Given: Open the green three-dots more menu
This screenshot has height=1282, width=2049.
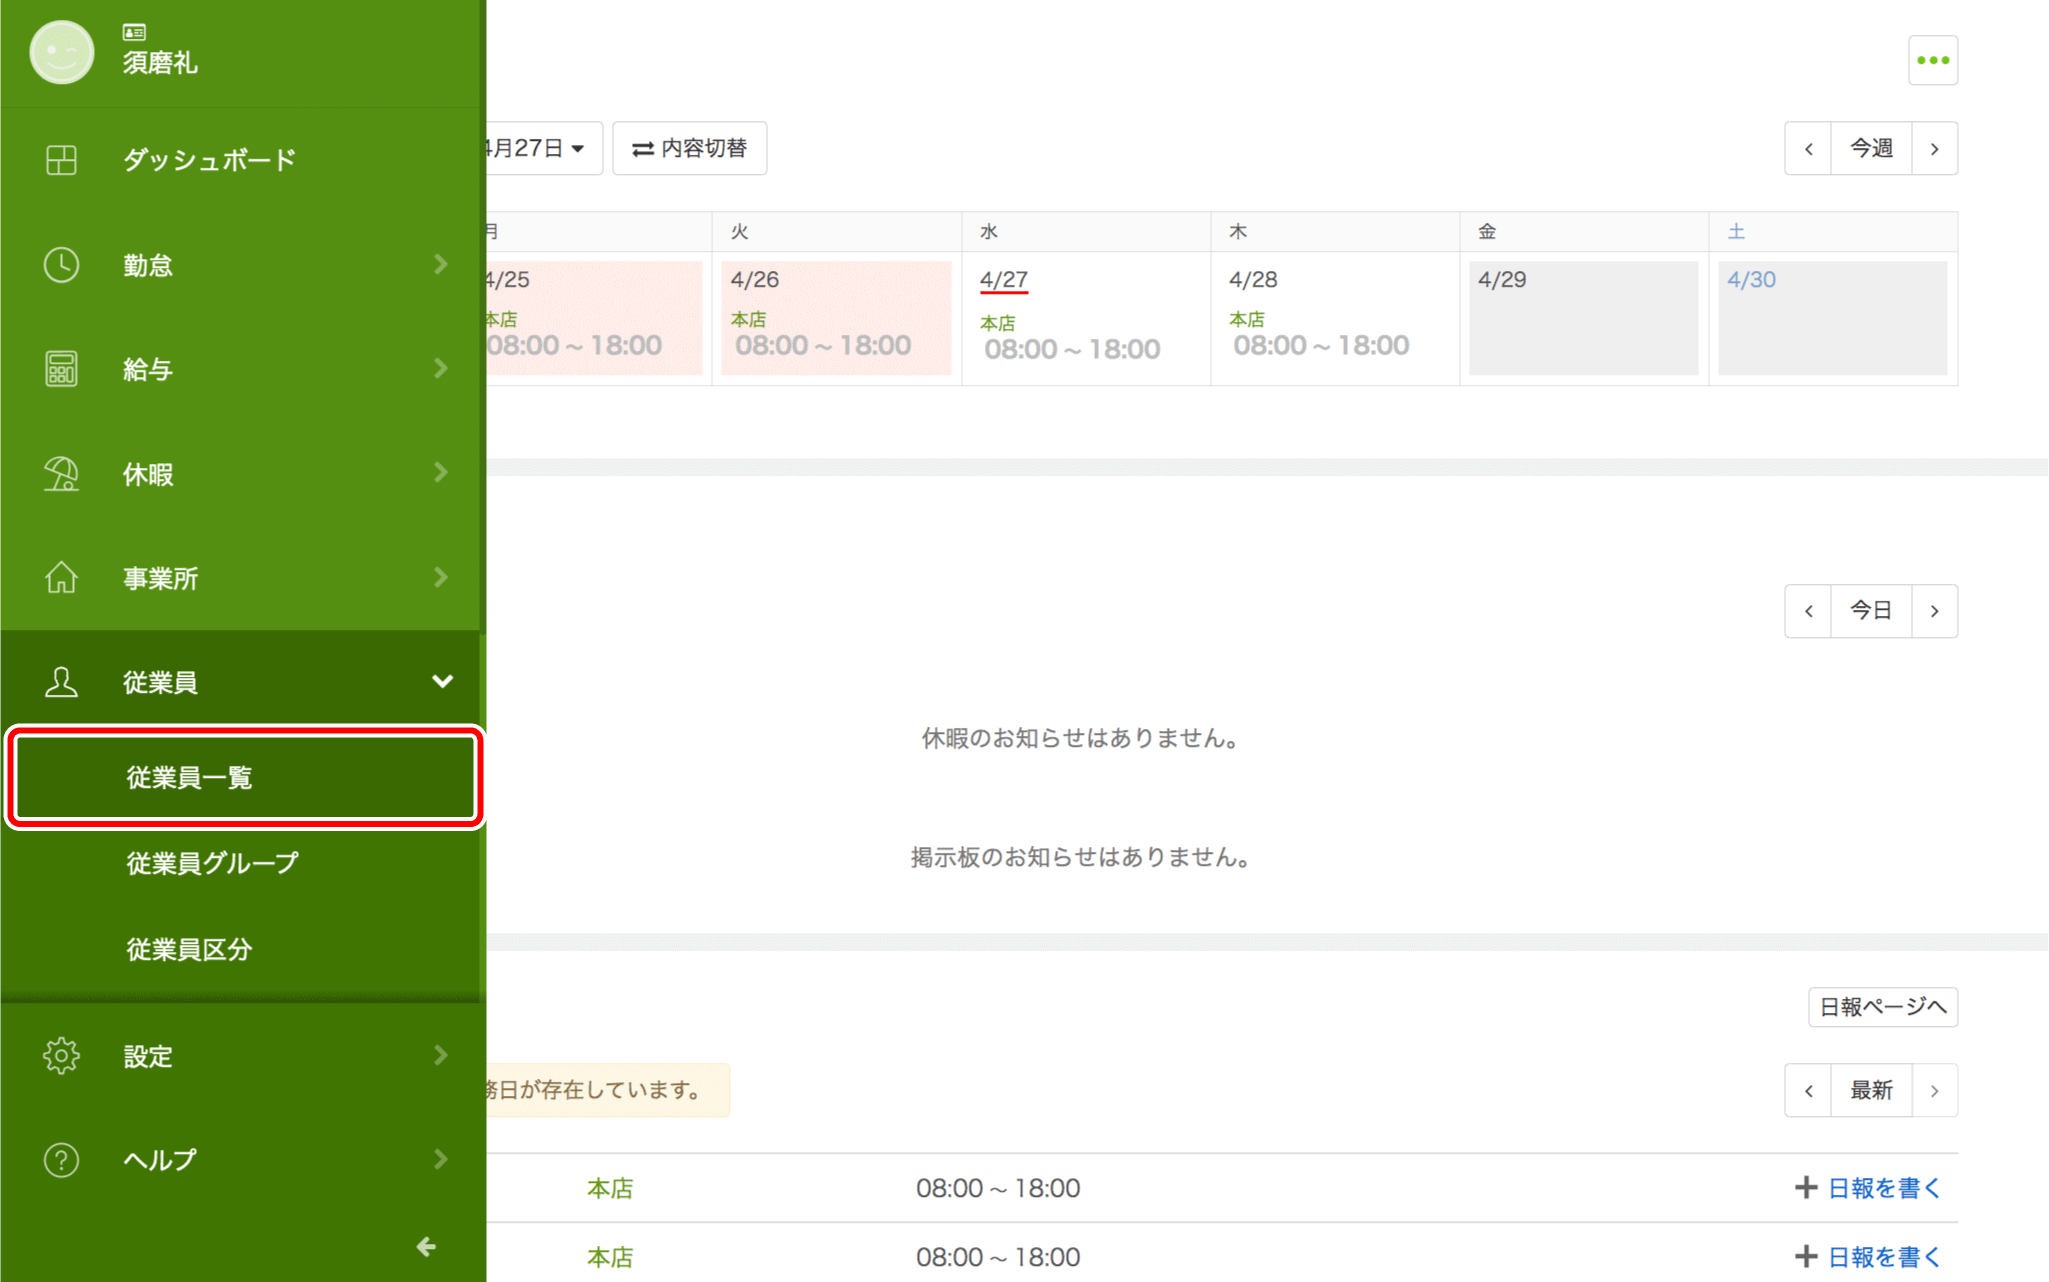Looking at the screenshot, I should click(x=1932, y=60).
